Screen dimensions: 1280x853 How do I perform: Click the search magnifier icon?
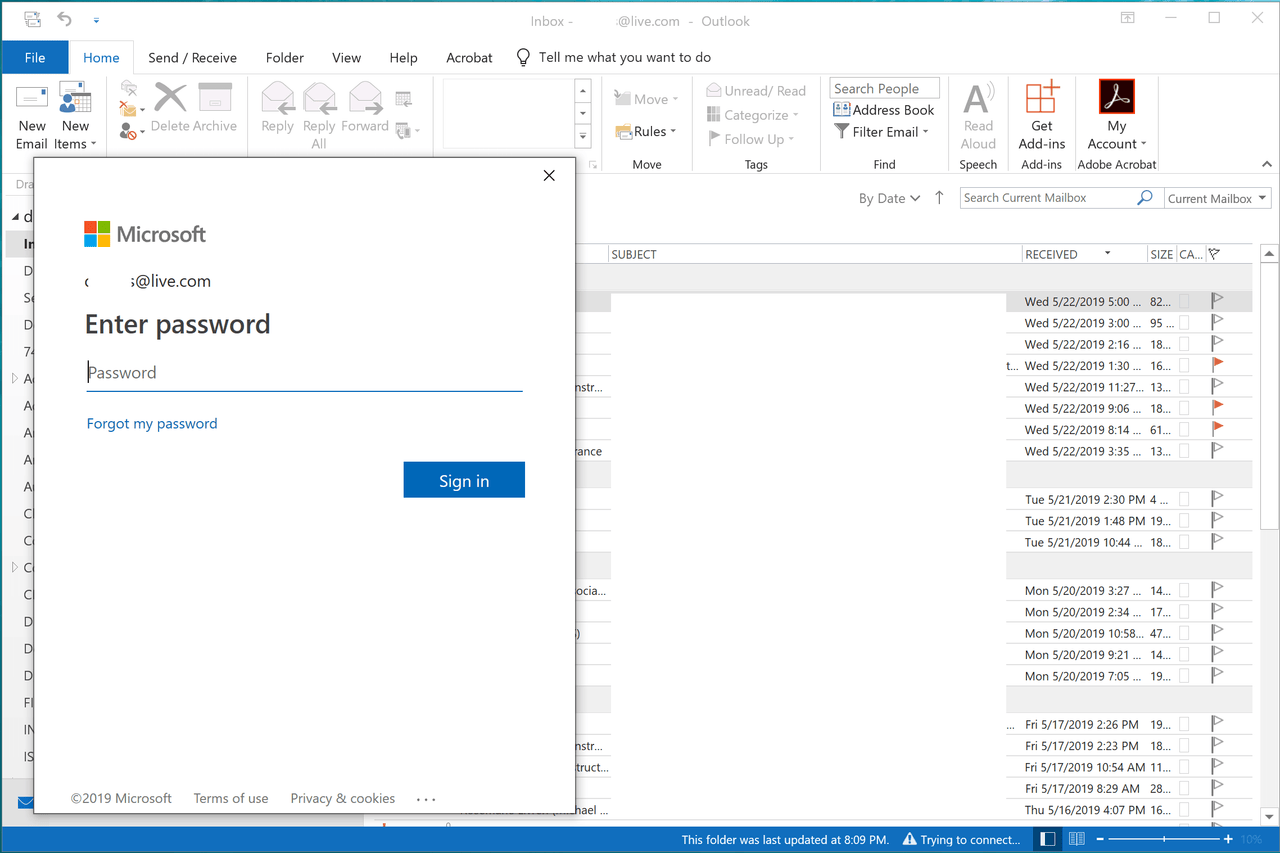coord(1145,198)
